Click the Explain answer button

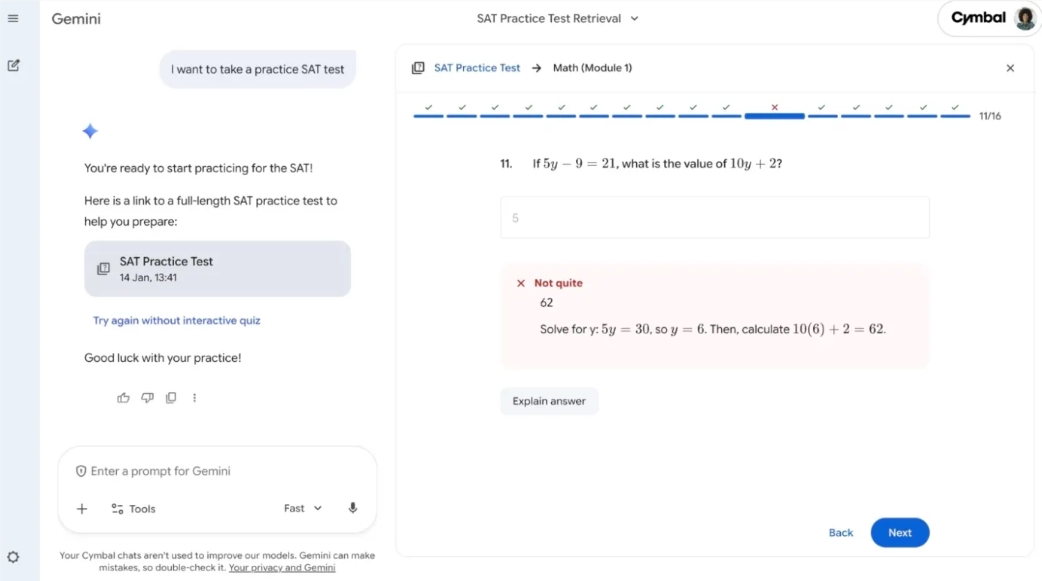tap(549, 400)
